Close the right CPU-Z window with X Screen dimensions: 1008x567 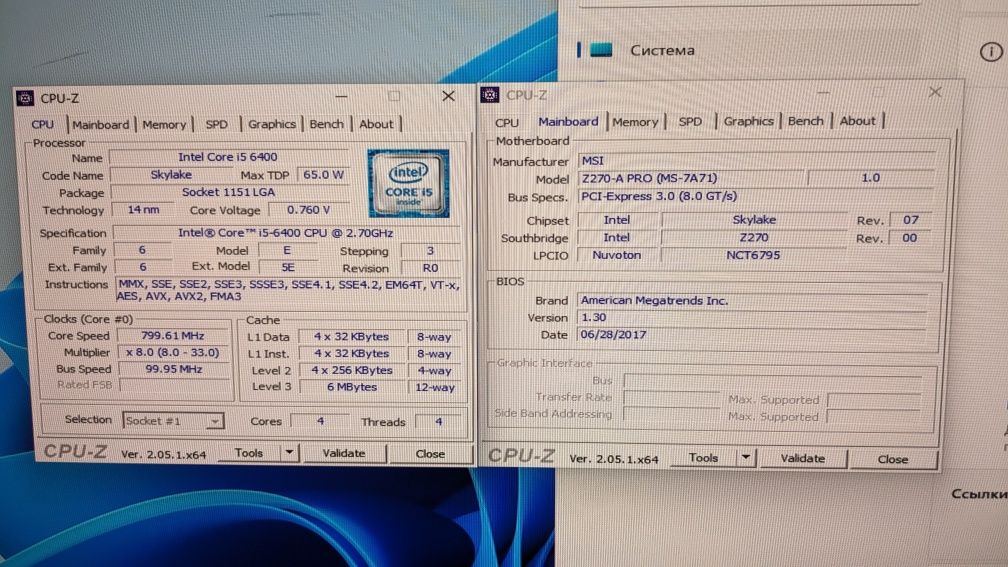click(x=935, y=93)
